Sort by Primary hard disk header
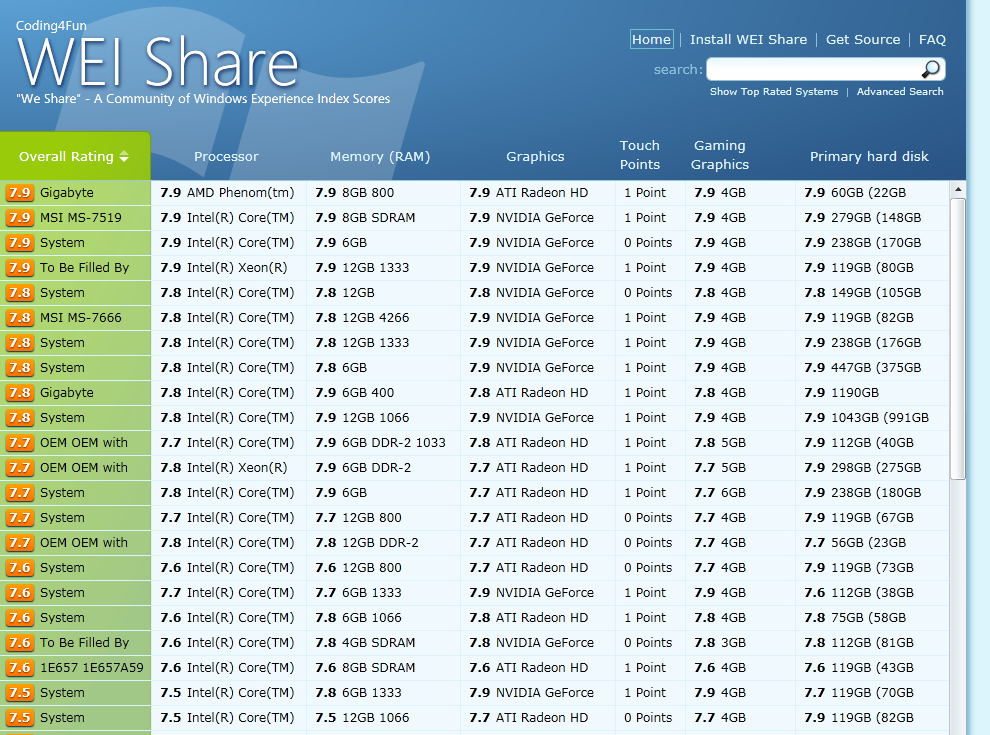The width and height of the screenshot is (990, 735). 869,157
